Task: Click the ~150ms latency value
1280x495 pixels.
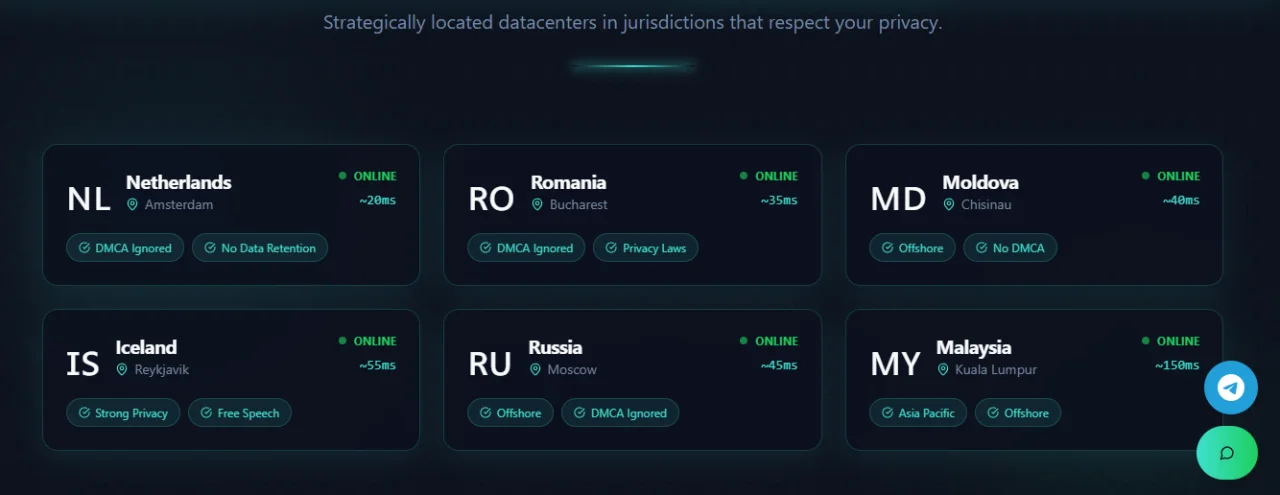Action: [x=1177, y=365]
